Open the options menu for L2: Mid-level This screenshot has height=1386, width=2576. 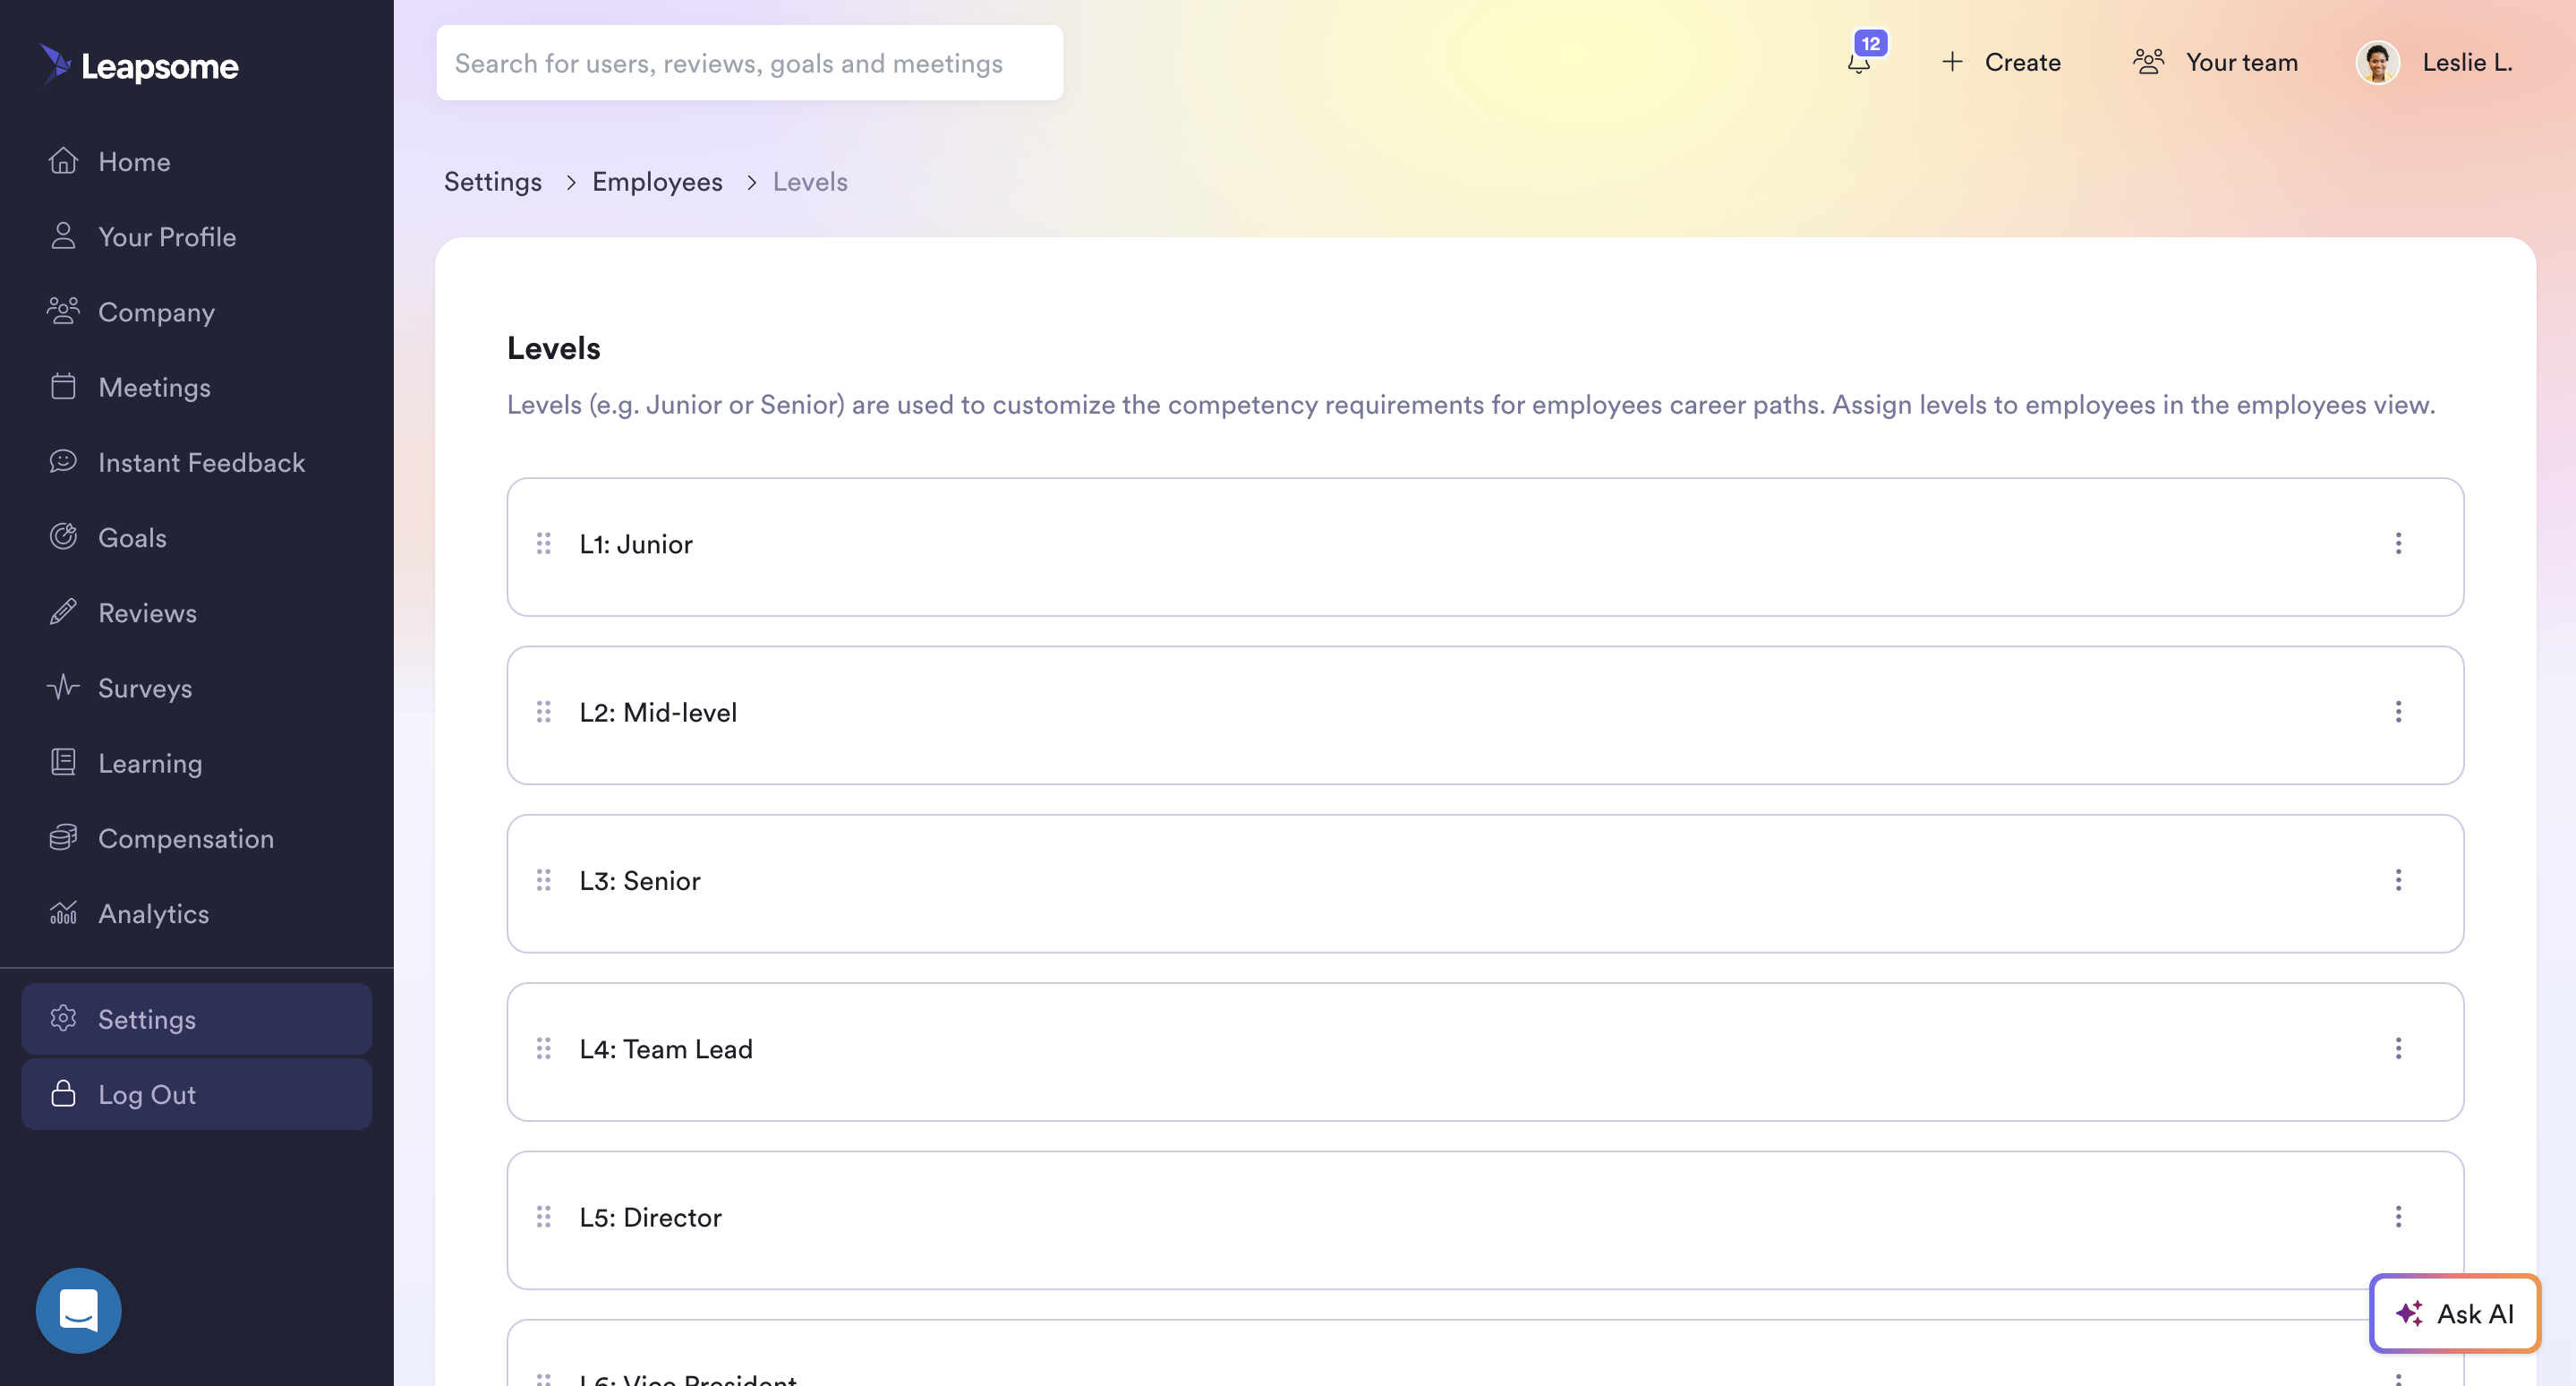tap(2398, 711)
